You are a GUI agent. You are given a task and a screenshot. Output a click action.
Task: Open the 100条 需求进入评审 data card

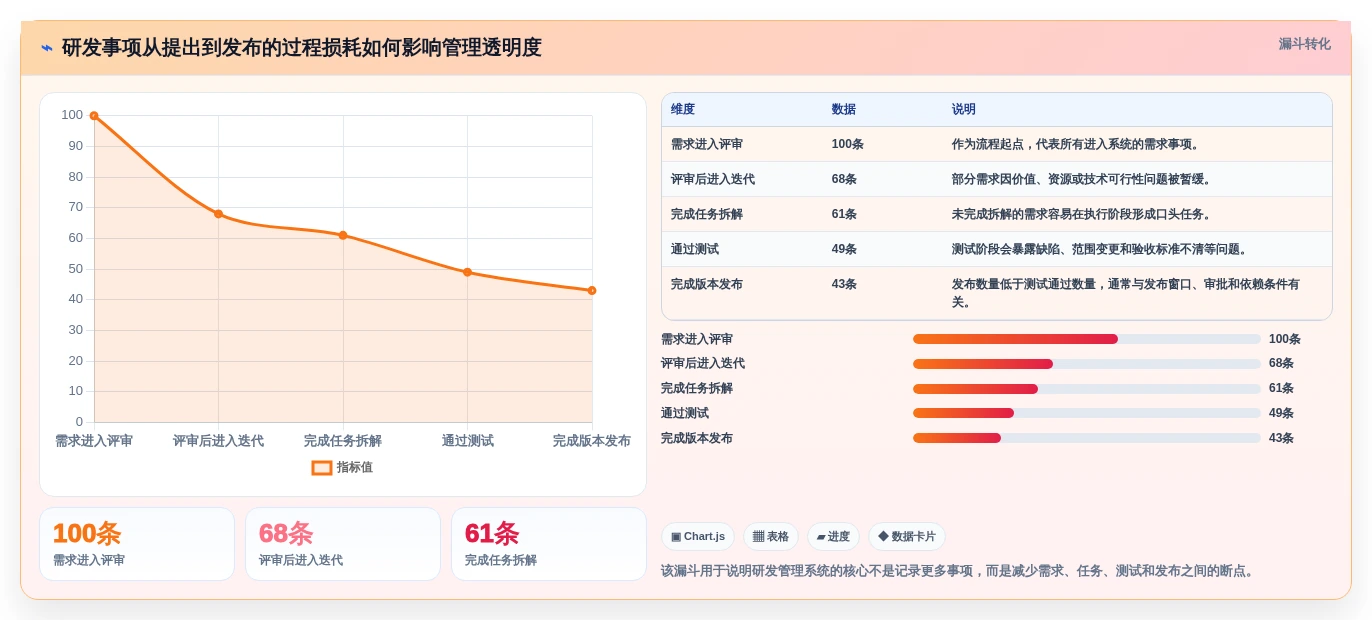pyautogui.click(x=137, y=544)
